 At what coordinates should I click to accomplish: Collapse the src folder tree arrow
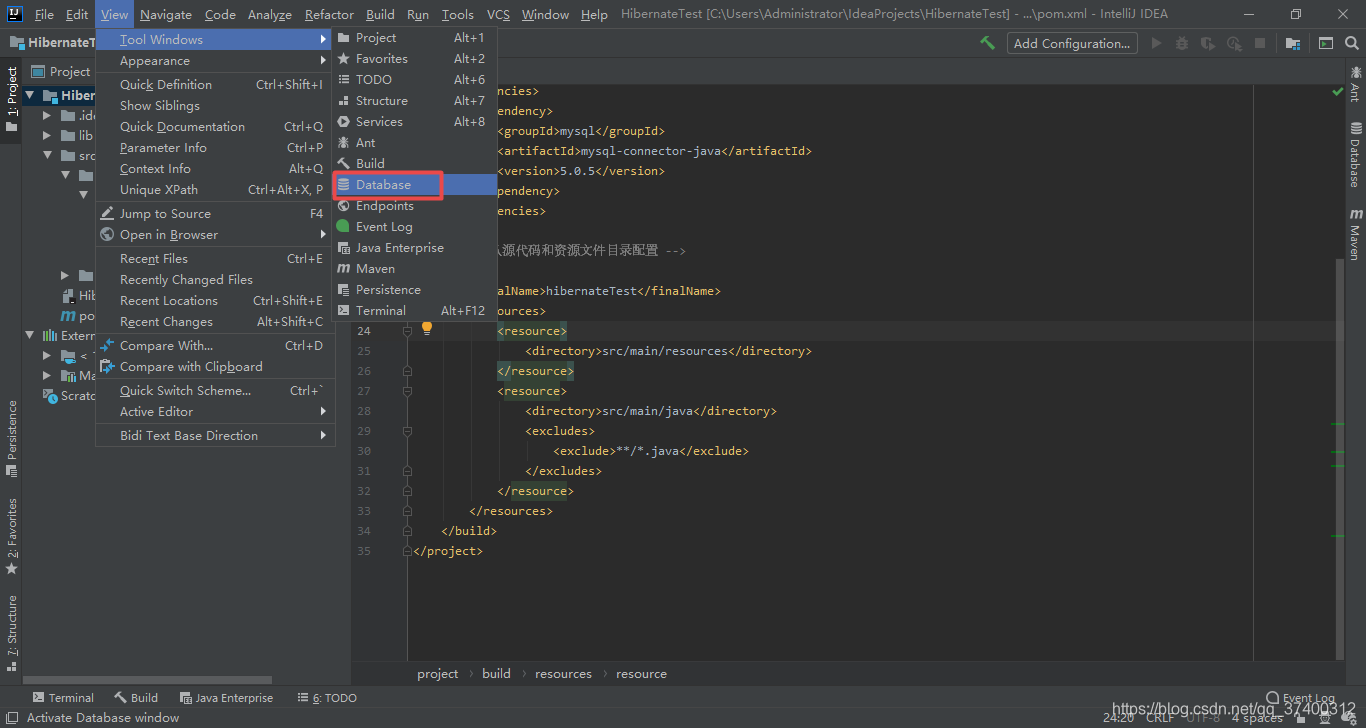[x=47, y=156]
